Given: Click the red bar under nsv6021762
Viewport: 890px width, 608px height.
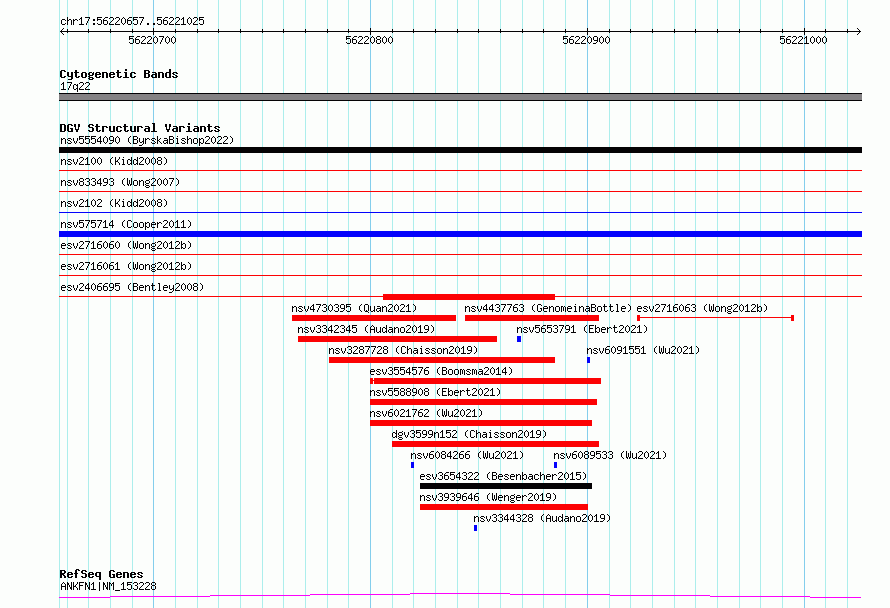Looking at the screenshot, I should [481, 423].
